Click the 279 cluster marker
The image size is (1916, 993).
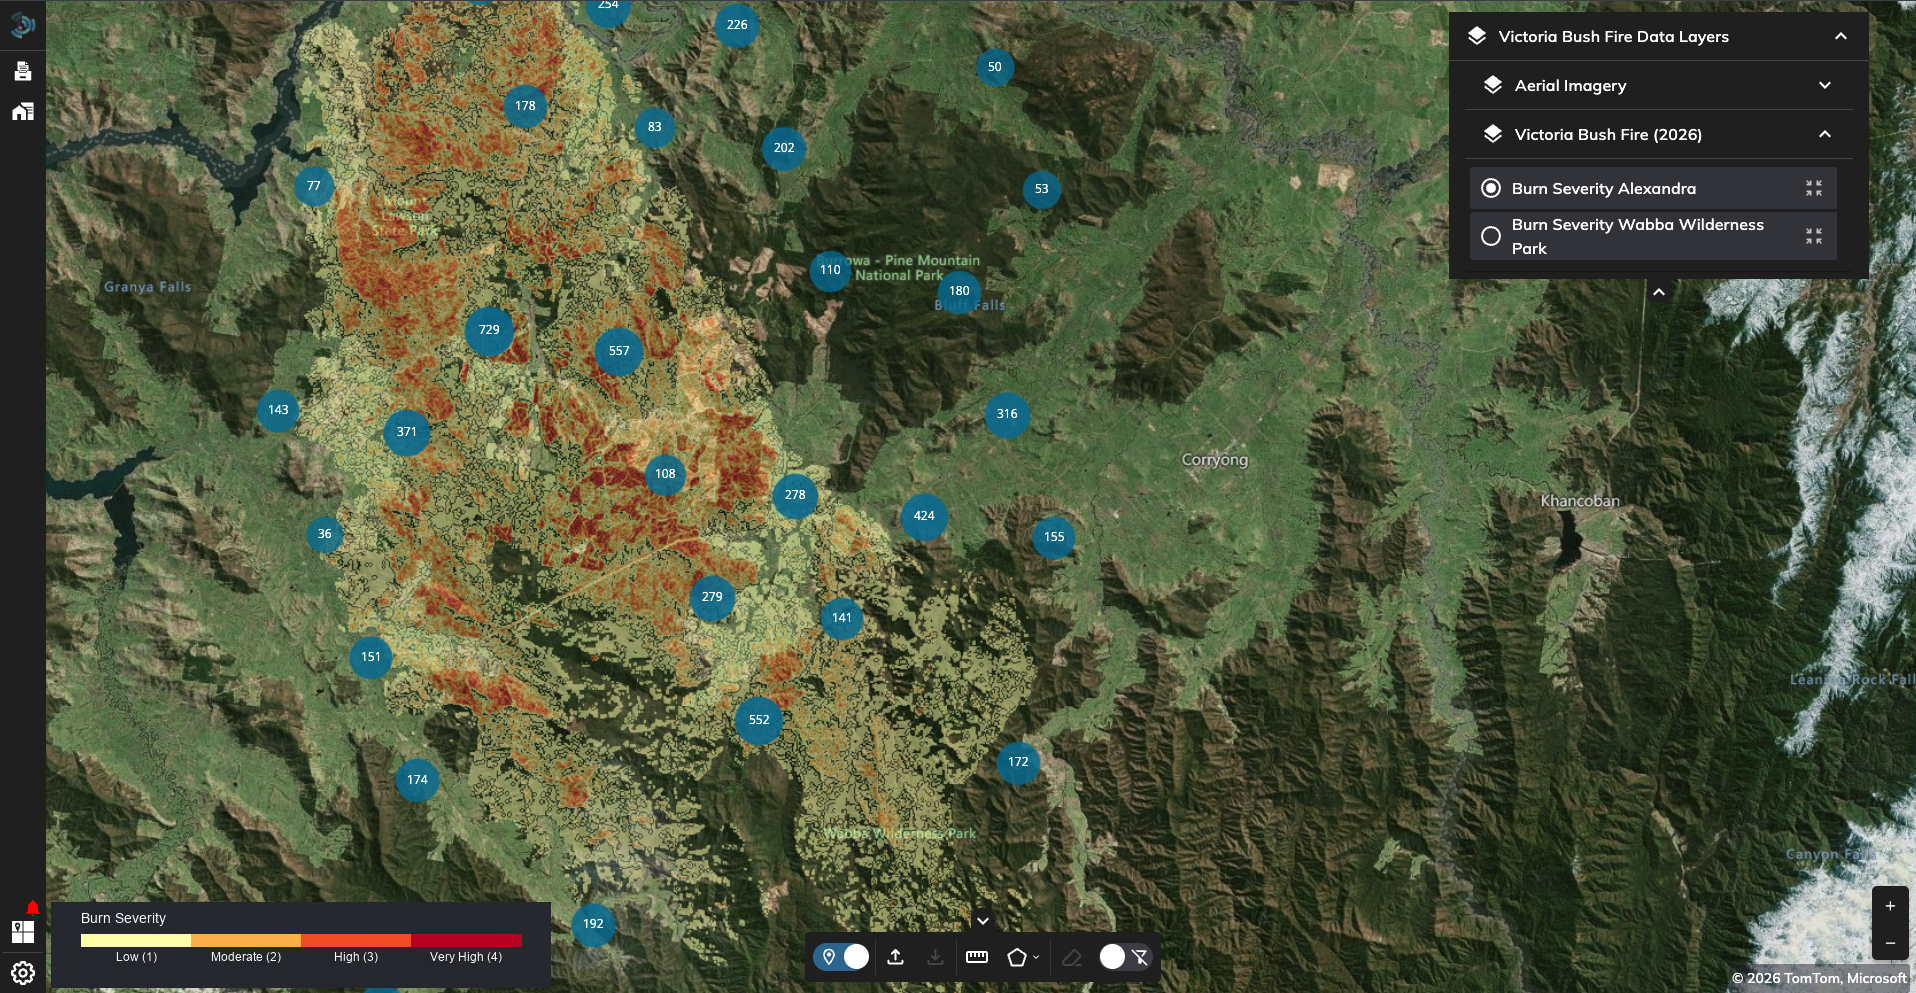click(x=712, y=597)
